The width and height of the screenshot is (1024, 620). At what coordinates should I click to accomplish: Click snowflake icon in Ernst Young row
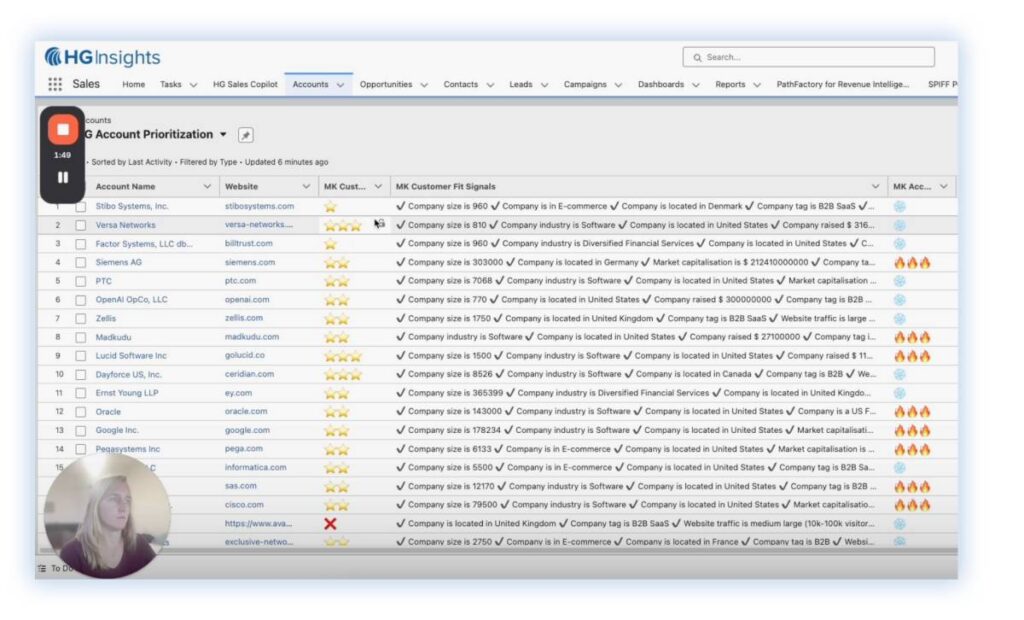pos(900,393)
